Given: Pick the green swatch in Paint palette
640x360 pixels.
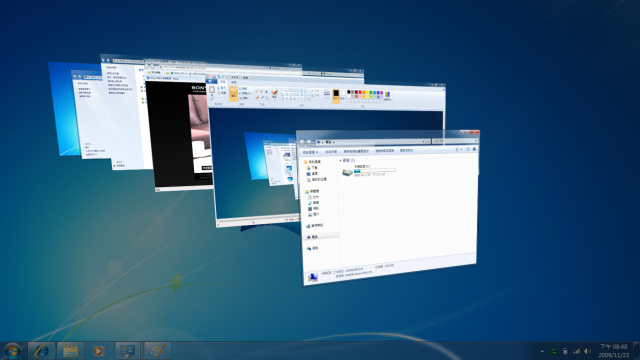Looking at the screenshot, I should point(371,93).
